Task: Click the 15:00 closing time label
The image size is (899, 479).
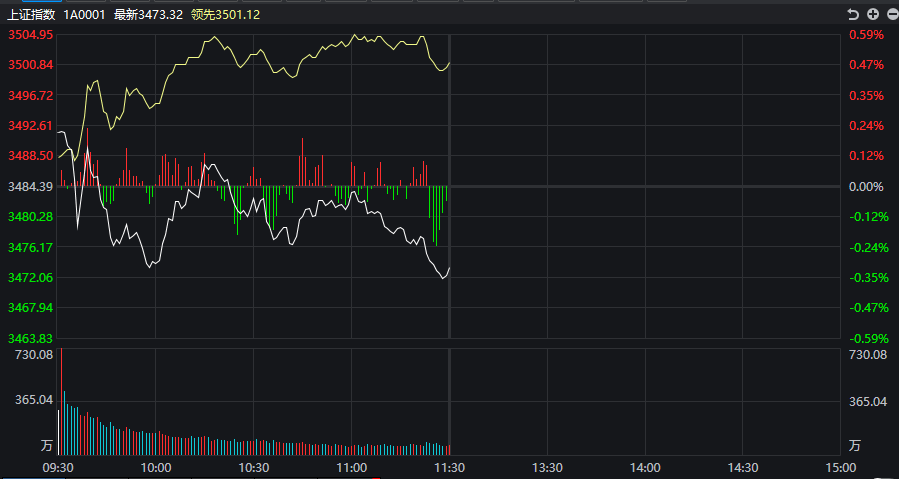Action: pyautogui.click(x=841, y=467)
